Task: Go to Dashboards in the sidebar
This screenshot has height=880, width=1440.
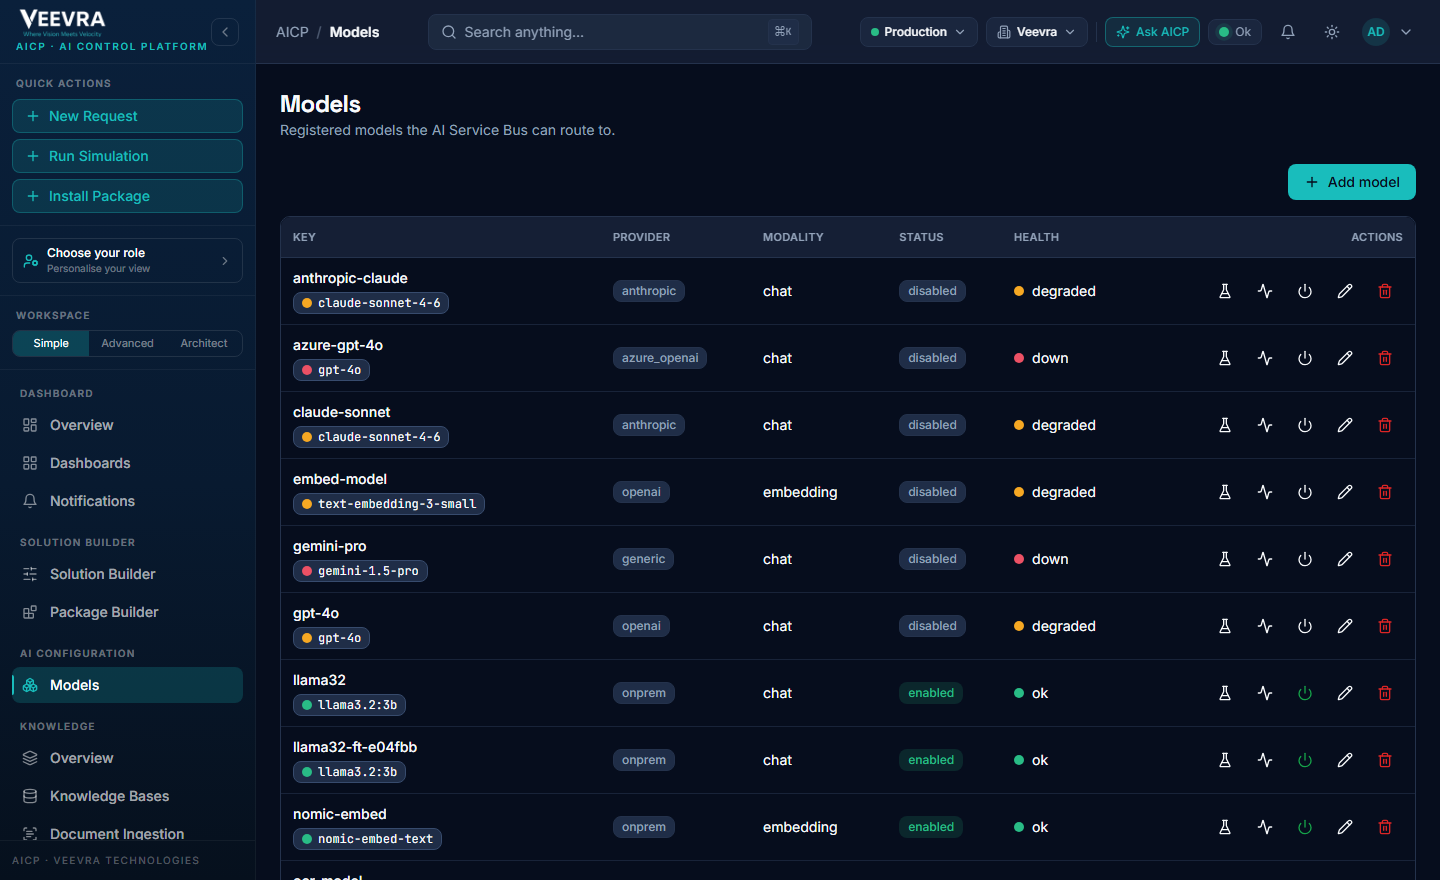Action: tap(127, 463)
